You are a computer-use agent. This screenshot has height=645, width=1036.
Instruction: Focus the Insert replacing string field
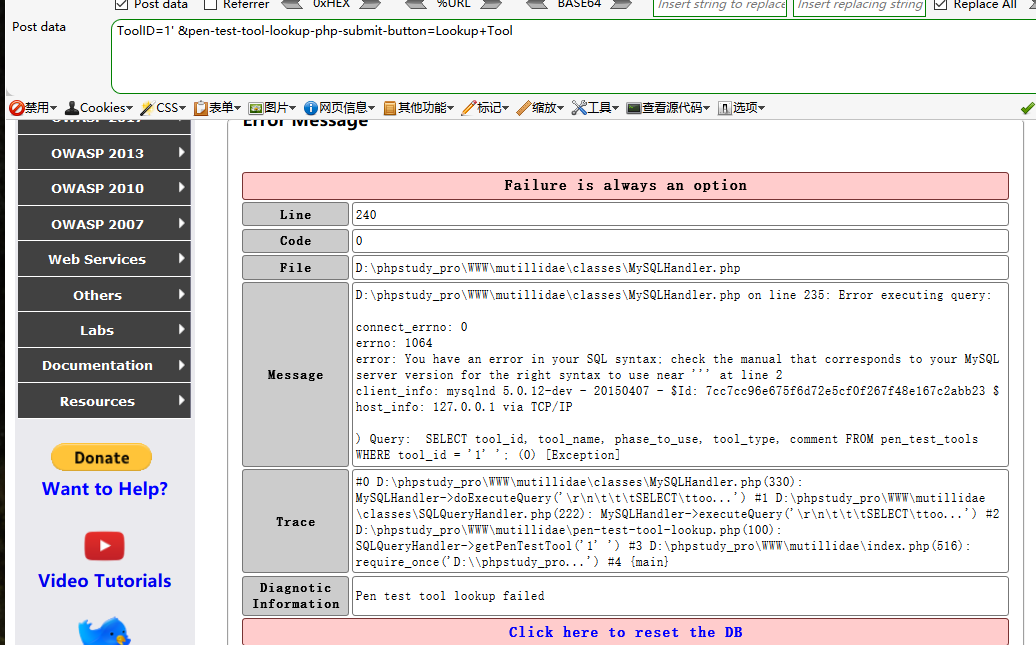(x=860, y=5)
